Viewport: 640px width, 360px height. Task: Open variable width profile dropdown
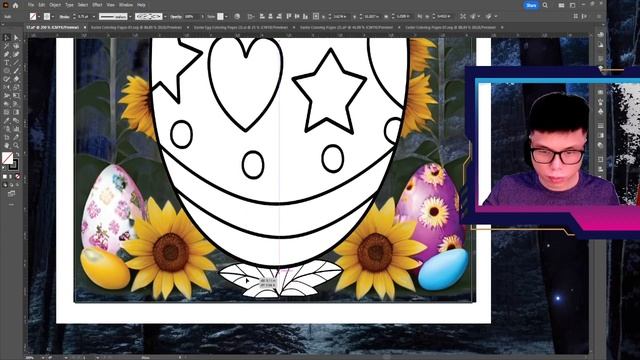130,16
